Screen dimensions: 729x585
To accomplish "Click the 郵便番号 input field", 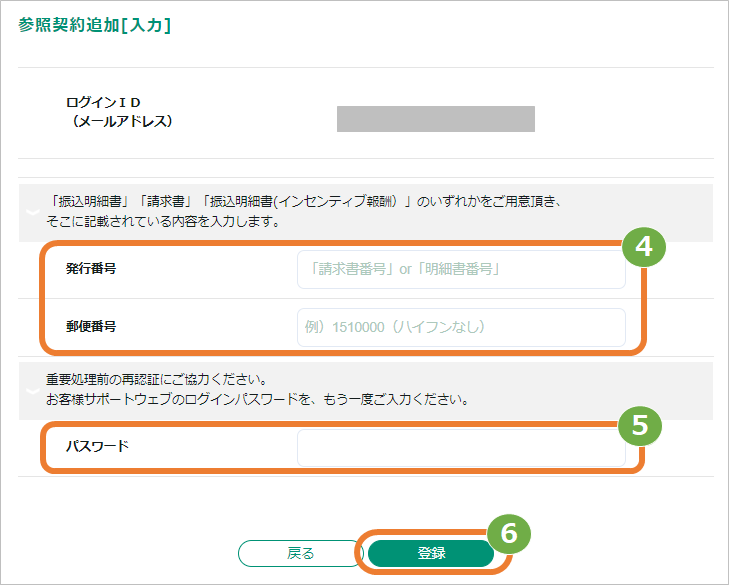I will (461, 327).
